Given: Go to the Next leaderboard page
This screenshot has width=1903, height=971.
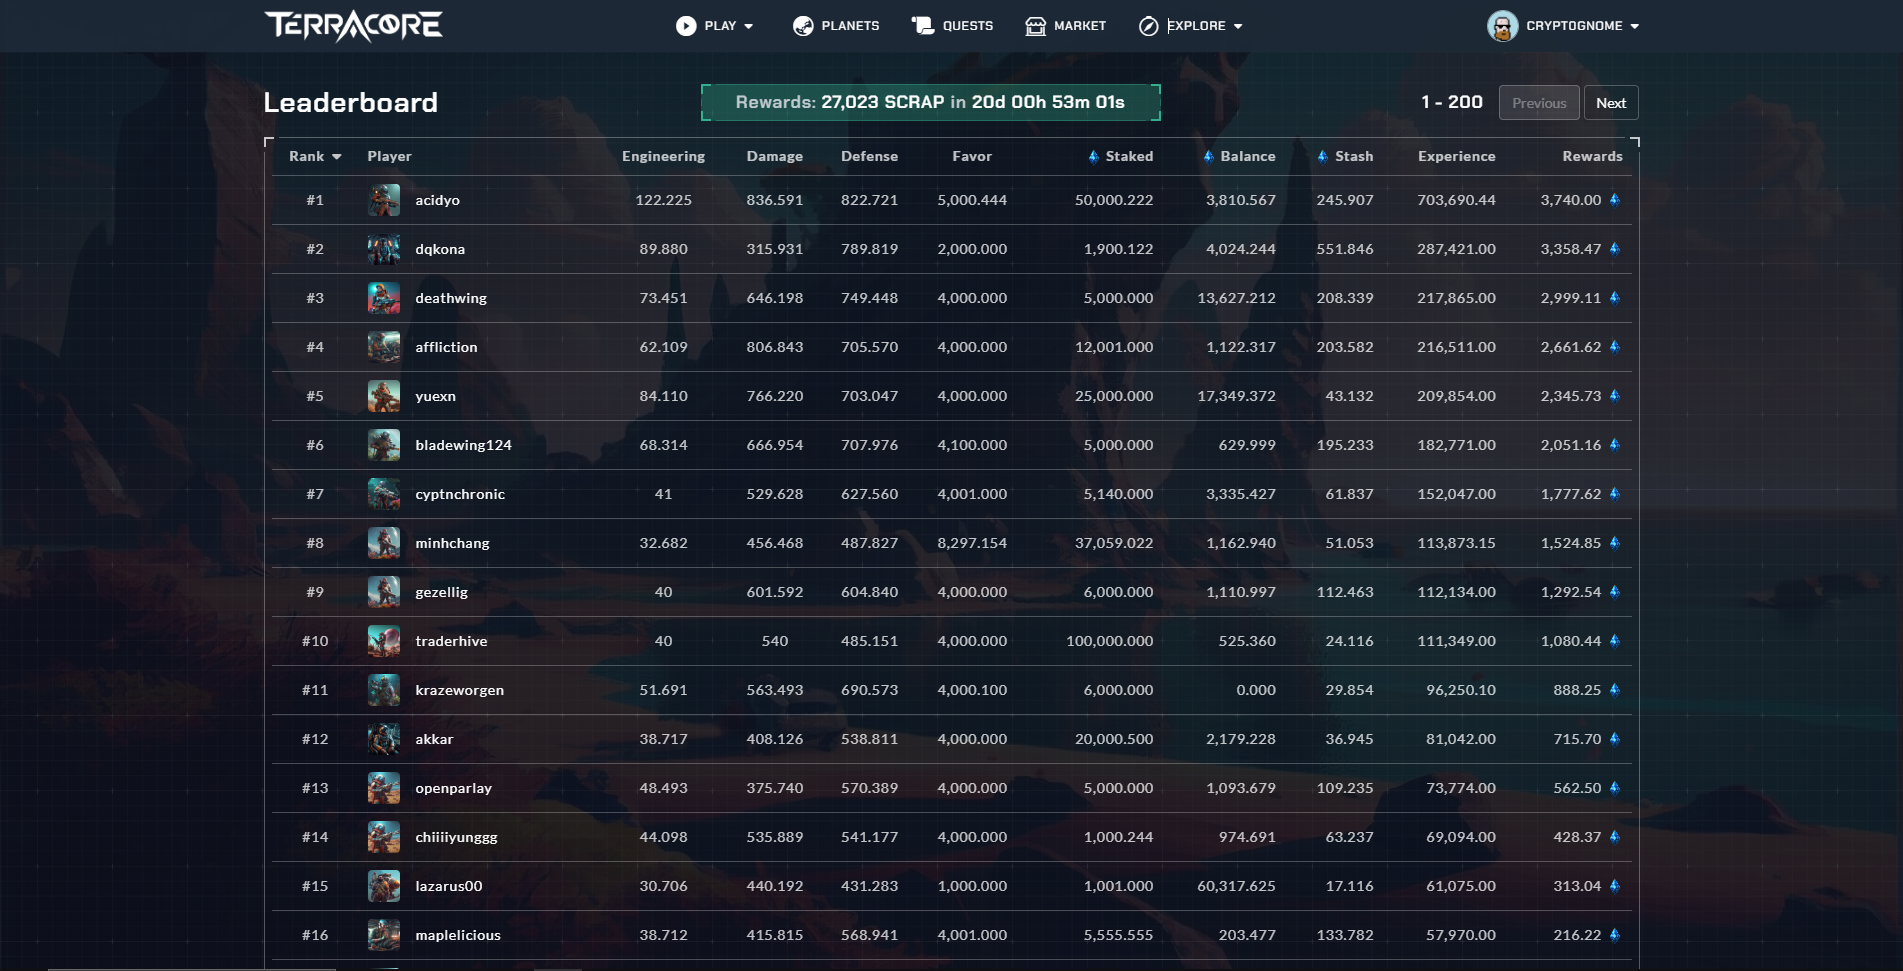Looking at the screenshot, I should point(1611,103).
